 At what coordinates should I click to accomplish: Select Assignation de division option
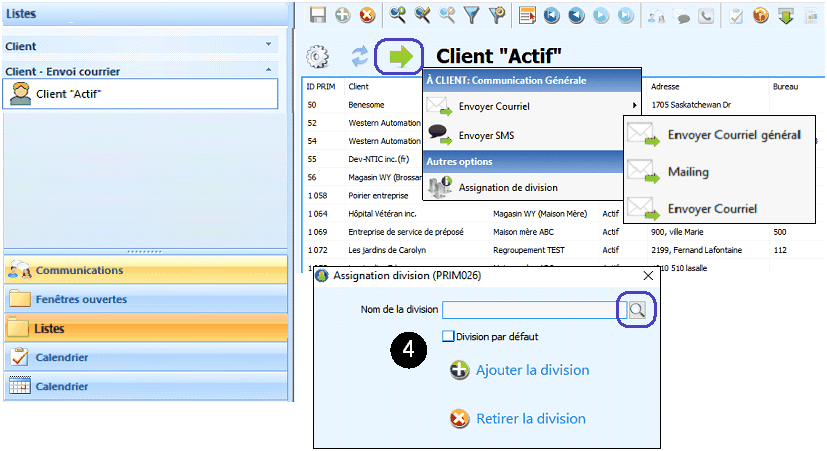point(507,187)
